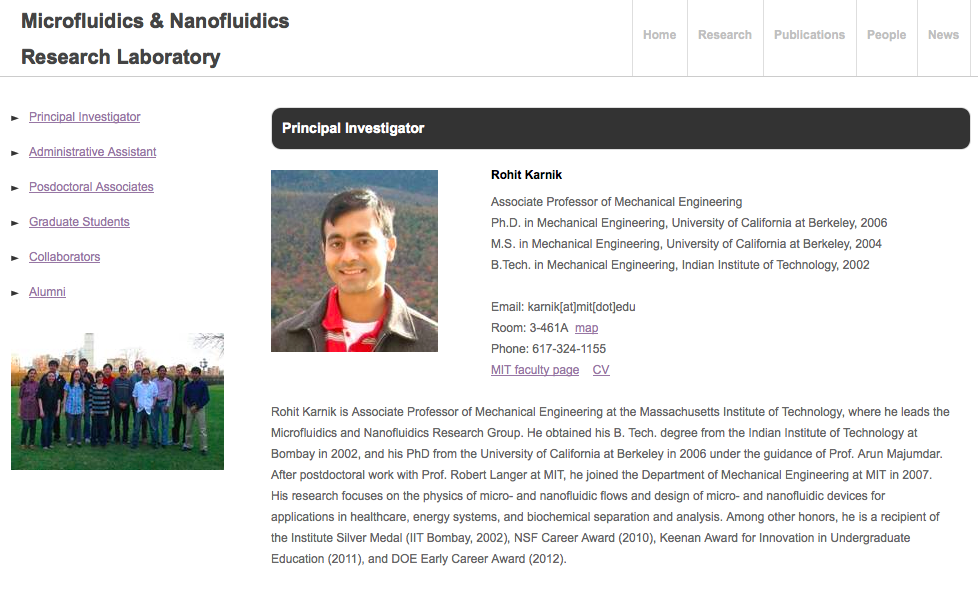Go to Posdoctoral Associates section

91,187
